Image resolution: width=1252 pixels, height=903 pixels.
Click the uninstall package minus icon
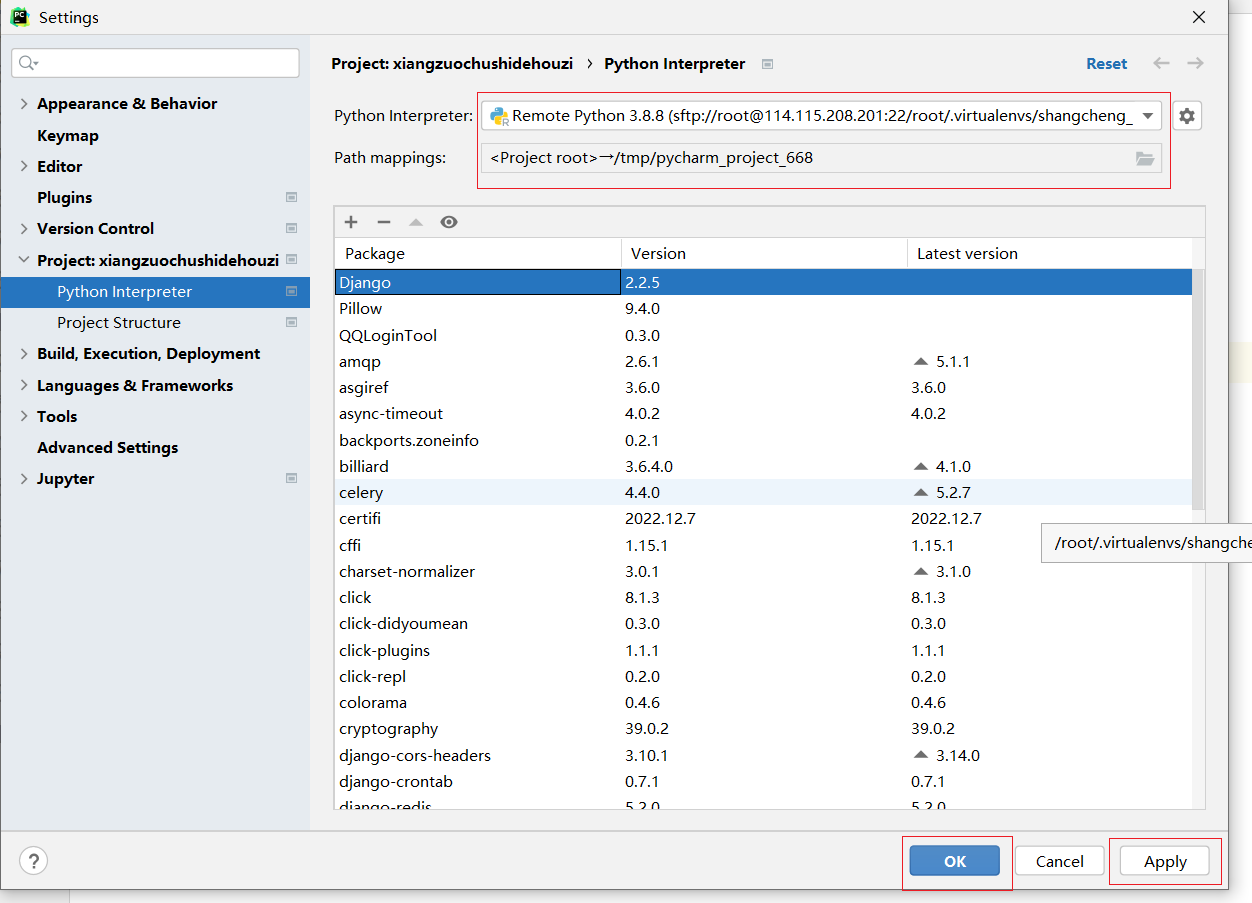pos(383,222)
